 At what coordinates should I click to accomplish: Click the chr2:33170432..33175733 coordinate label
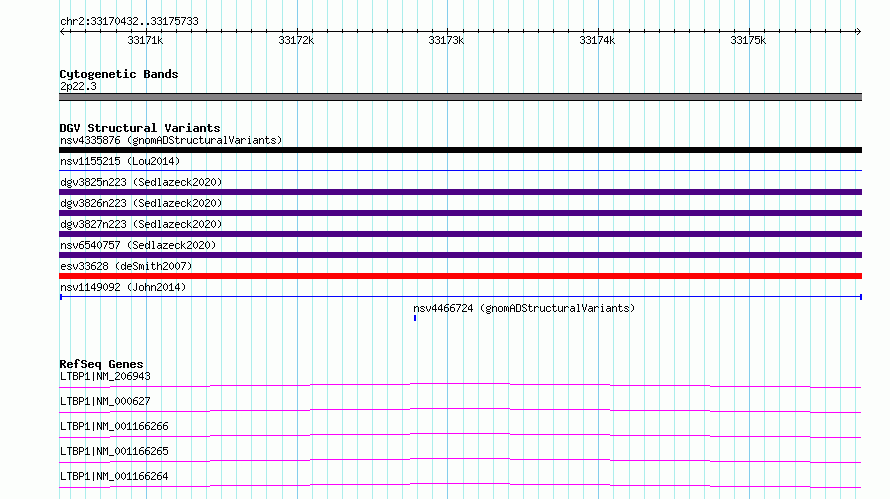[129, 21]
